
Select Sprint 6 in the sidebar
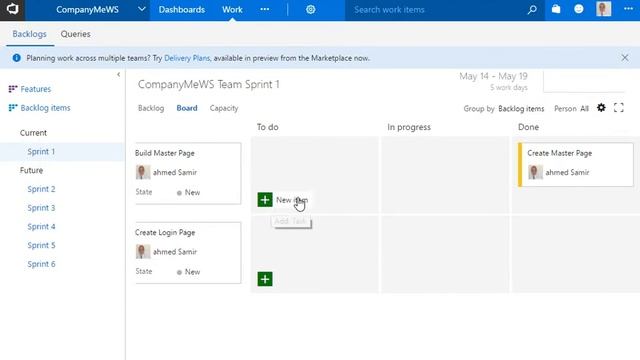click(x=41, y=264)
